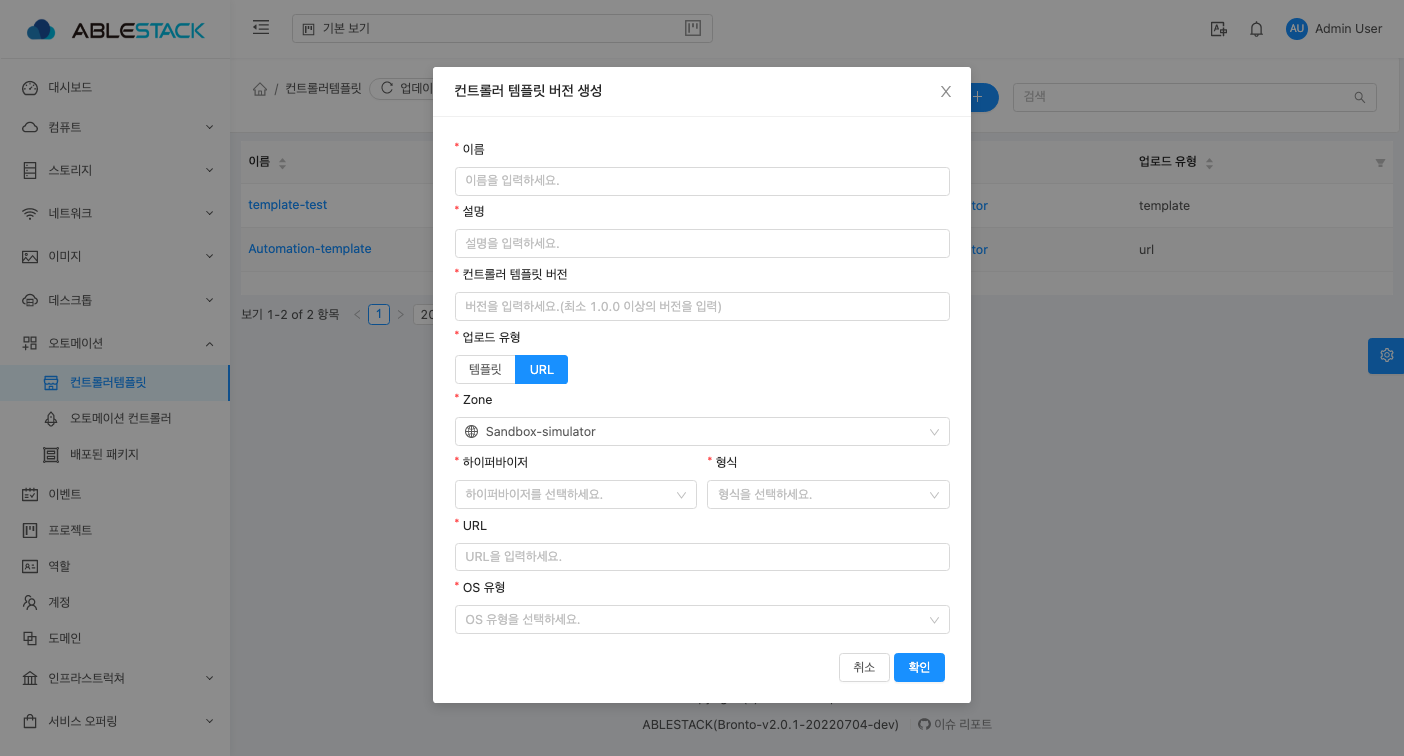Image resolution: width=1404 pixels, height=756 pixels.
Task: Go to previous page arrow
Action: tap(357, 314)
